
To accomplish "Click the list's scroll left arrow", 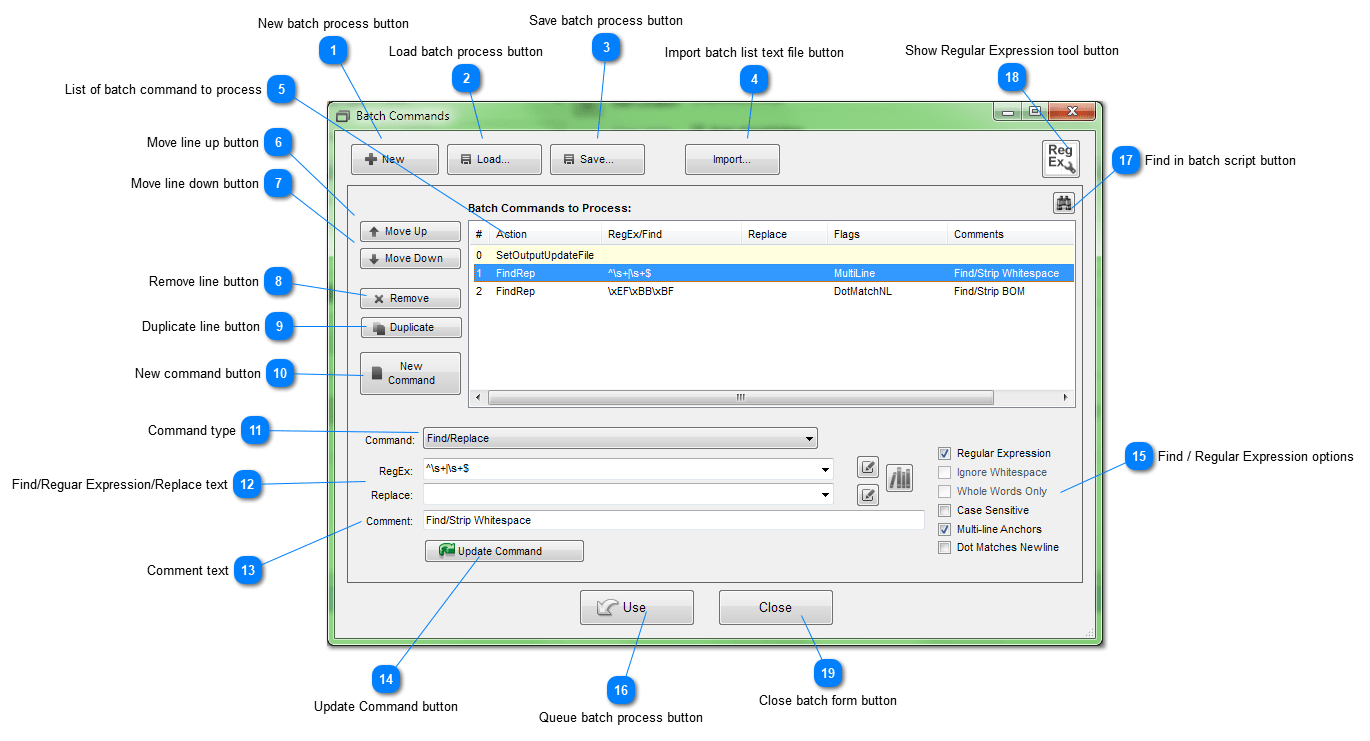I will coord(478,397).
